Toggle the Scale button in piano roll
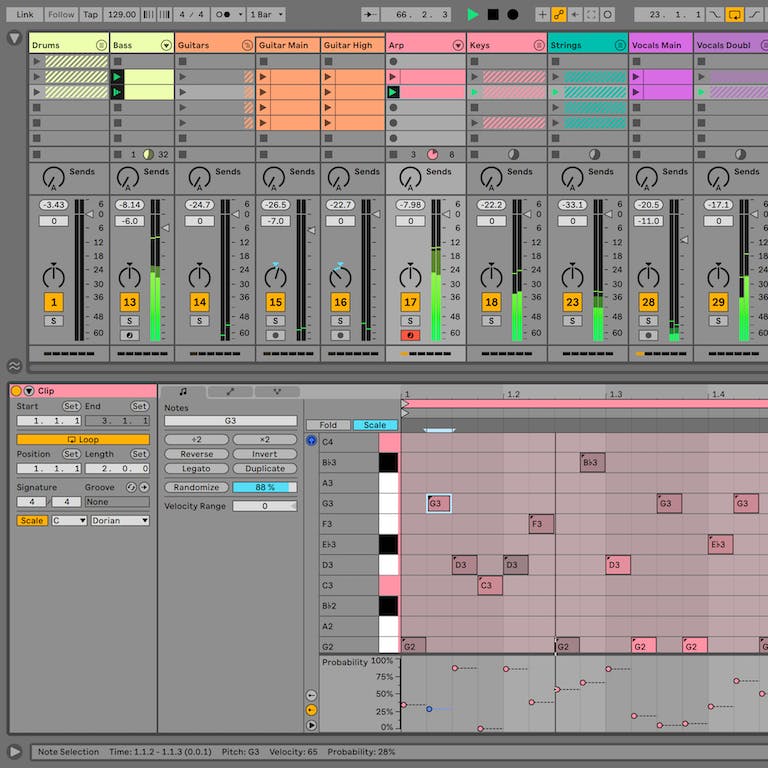The height and width of the screenshot is (768, 768). coord(375,425)
